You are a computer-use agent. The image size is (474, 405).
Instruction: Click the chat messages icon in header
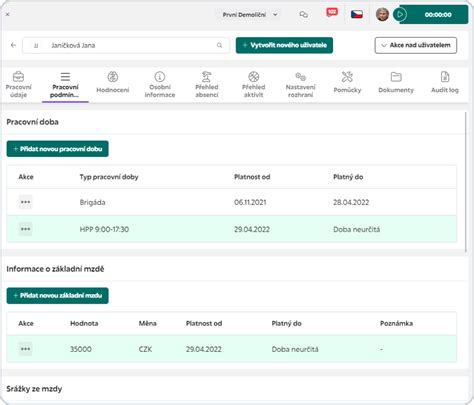pyautogui.click(x=303, y=15)
